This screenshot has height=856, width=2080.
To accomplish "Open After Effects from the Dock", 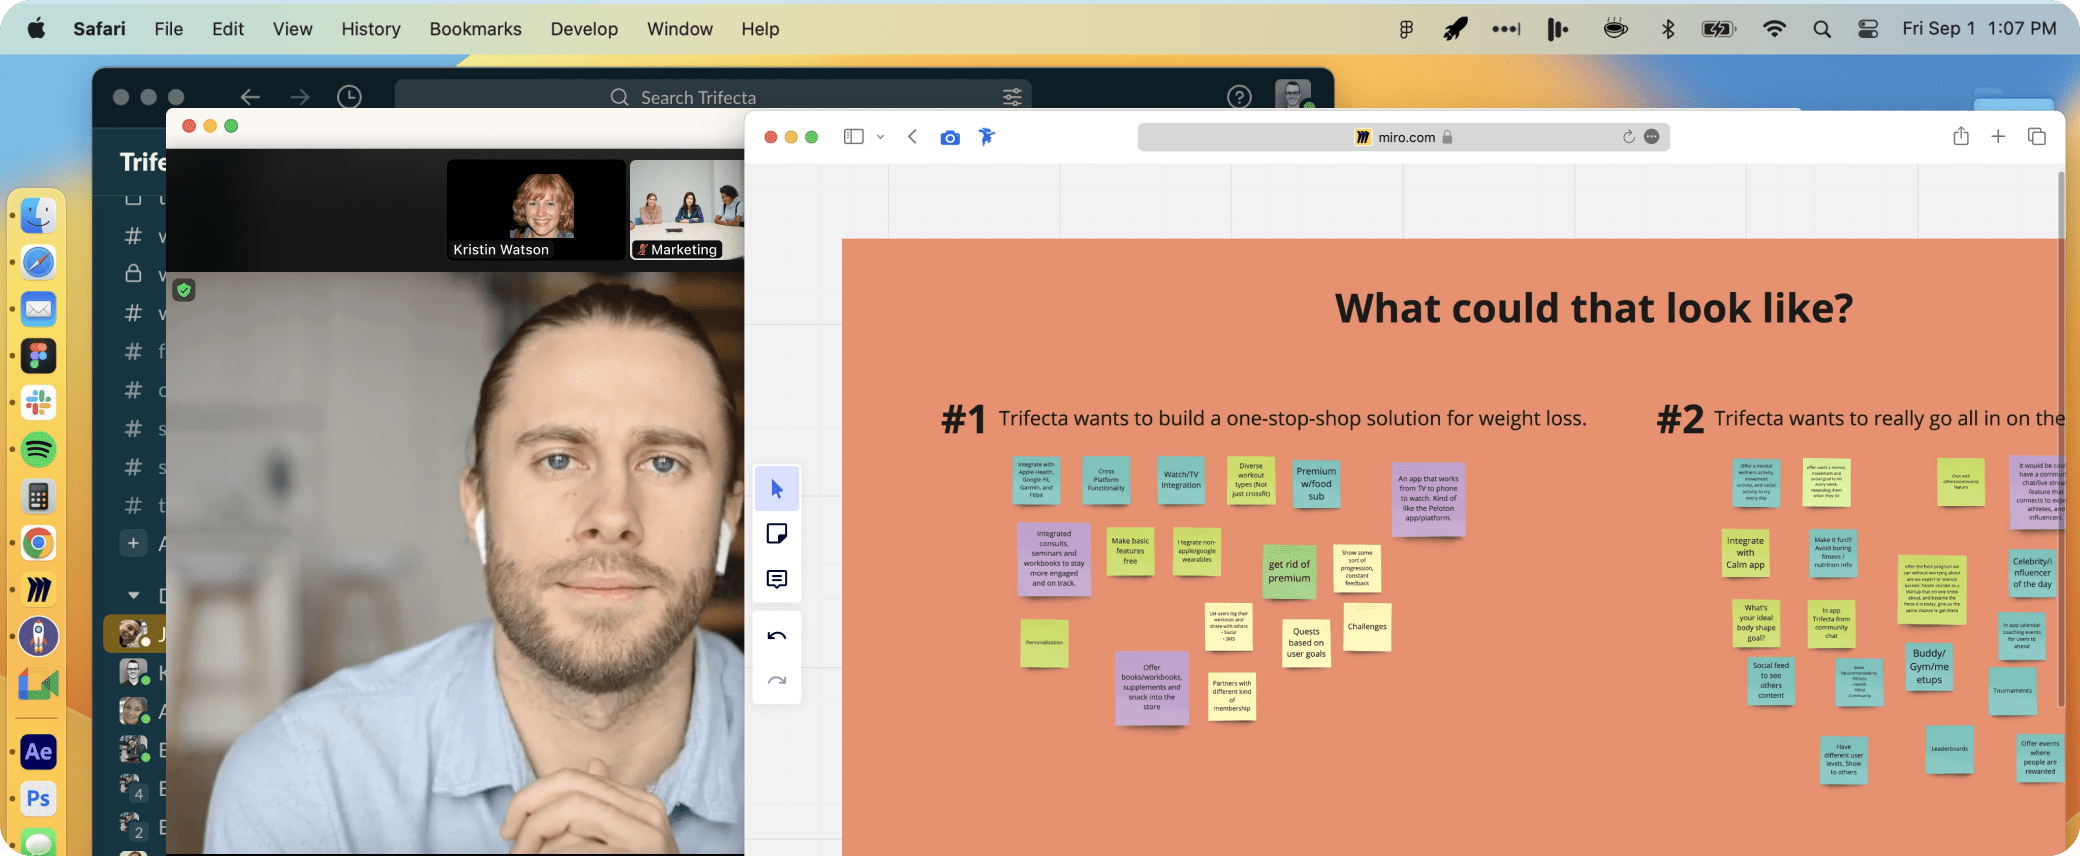I will (x=38, y=752).
